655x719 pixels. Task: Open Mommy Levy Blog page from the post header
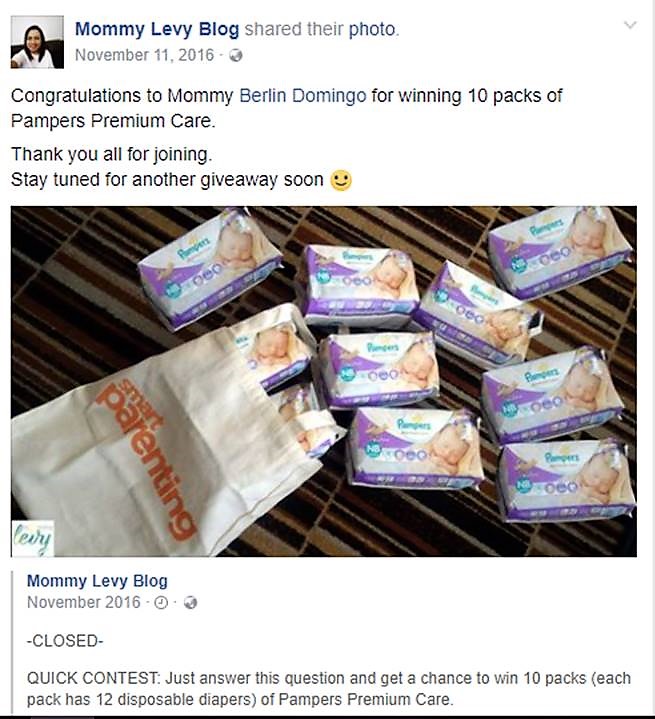pos(157,29)
